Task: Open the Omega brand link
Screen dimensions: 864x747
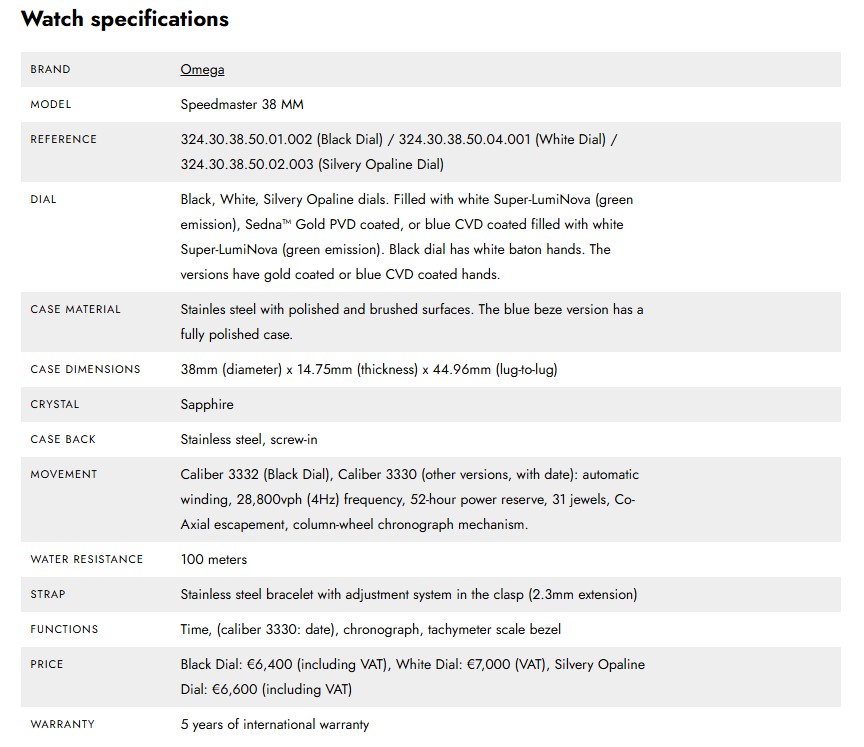Action: click(x=202, y=69)
